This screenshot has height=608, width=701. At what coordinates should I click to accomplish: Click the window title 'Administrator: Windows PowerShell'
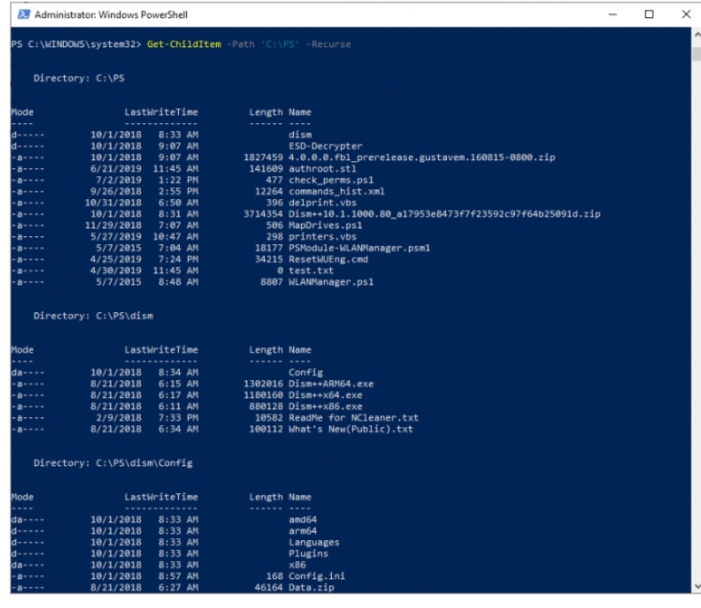click(111, 15)
